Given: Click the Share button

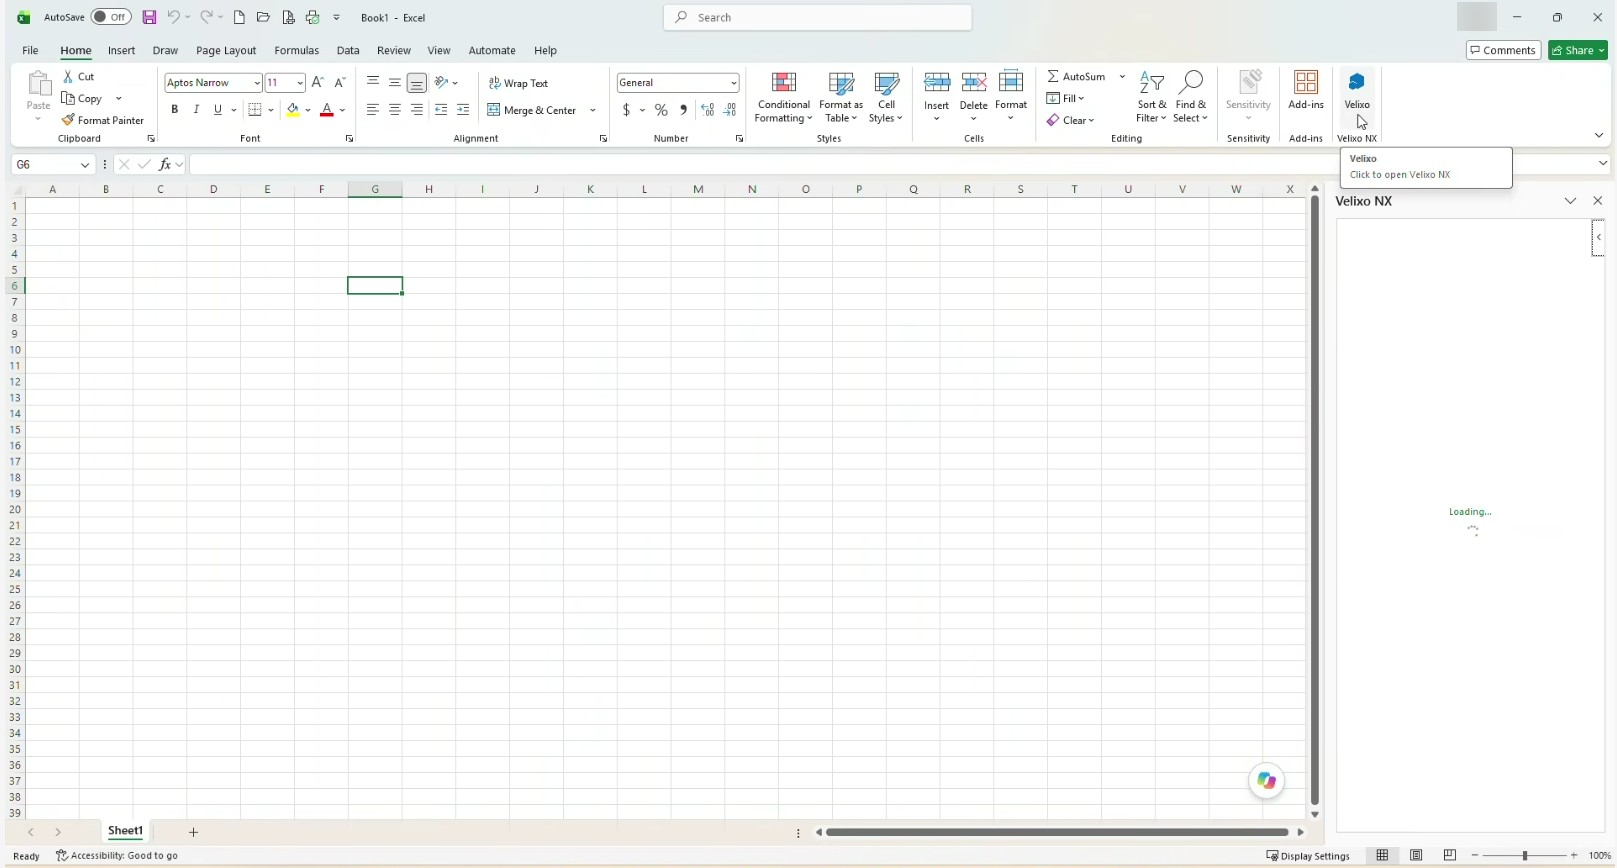Looking at the screenshot, I should pos(1577,50).
